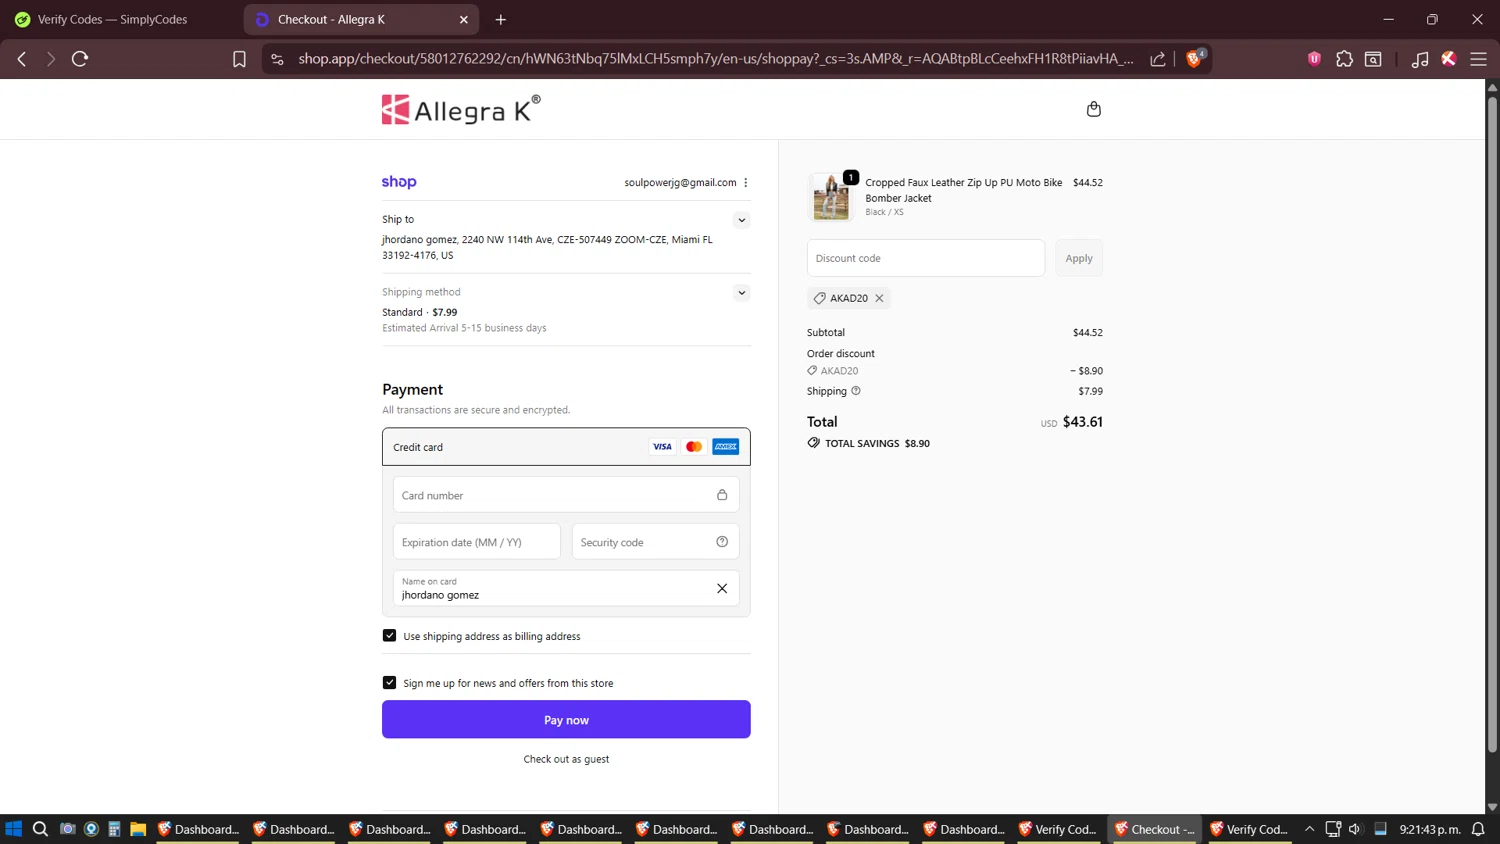Click the share page icon
The image size is (1500, 844).
[x=1158, y=59]
